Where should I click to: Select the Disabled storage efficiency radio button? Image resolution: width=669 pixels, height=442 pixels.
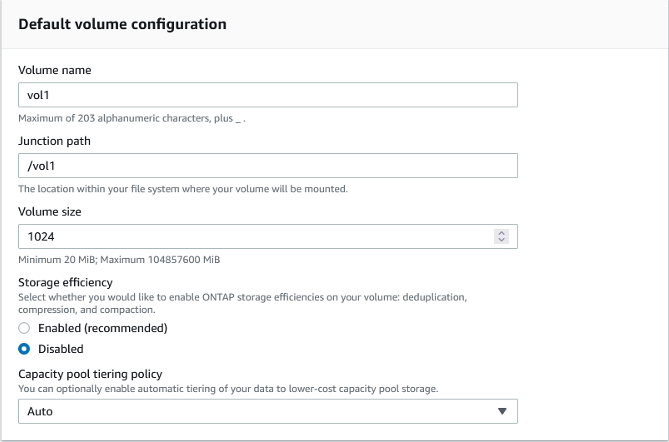coord(25,349)
